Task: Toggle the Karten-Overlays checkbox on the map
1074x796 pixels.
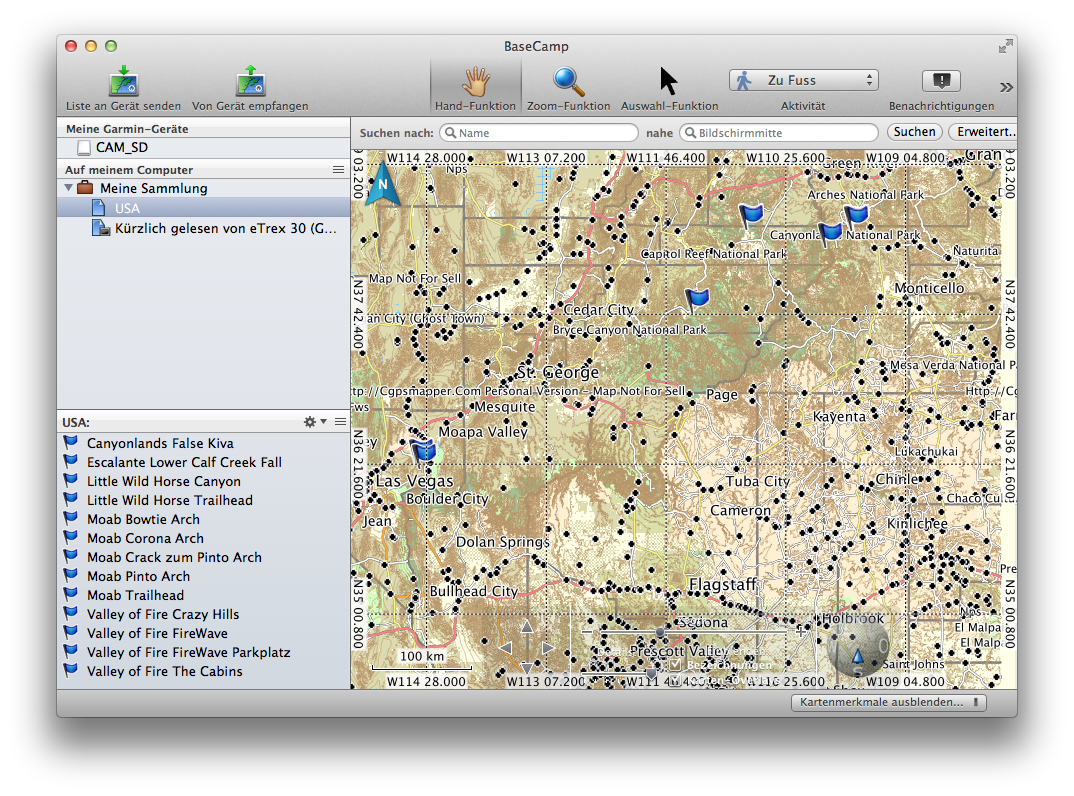Action: coord(676,680)
